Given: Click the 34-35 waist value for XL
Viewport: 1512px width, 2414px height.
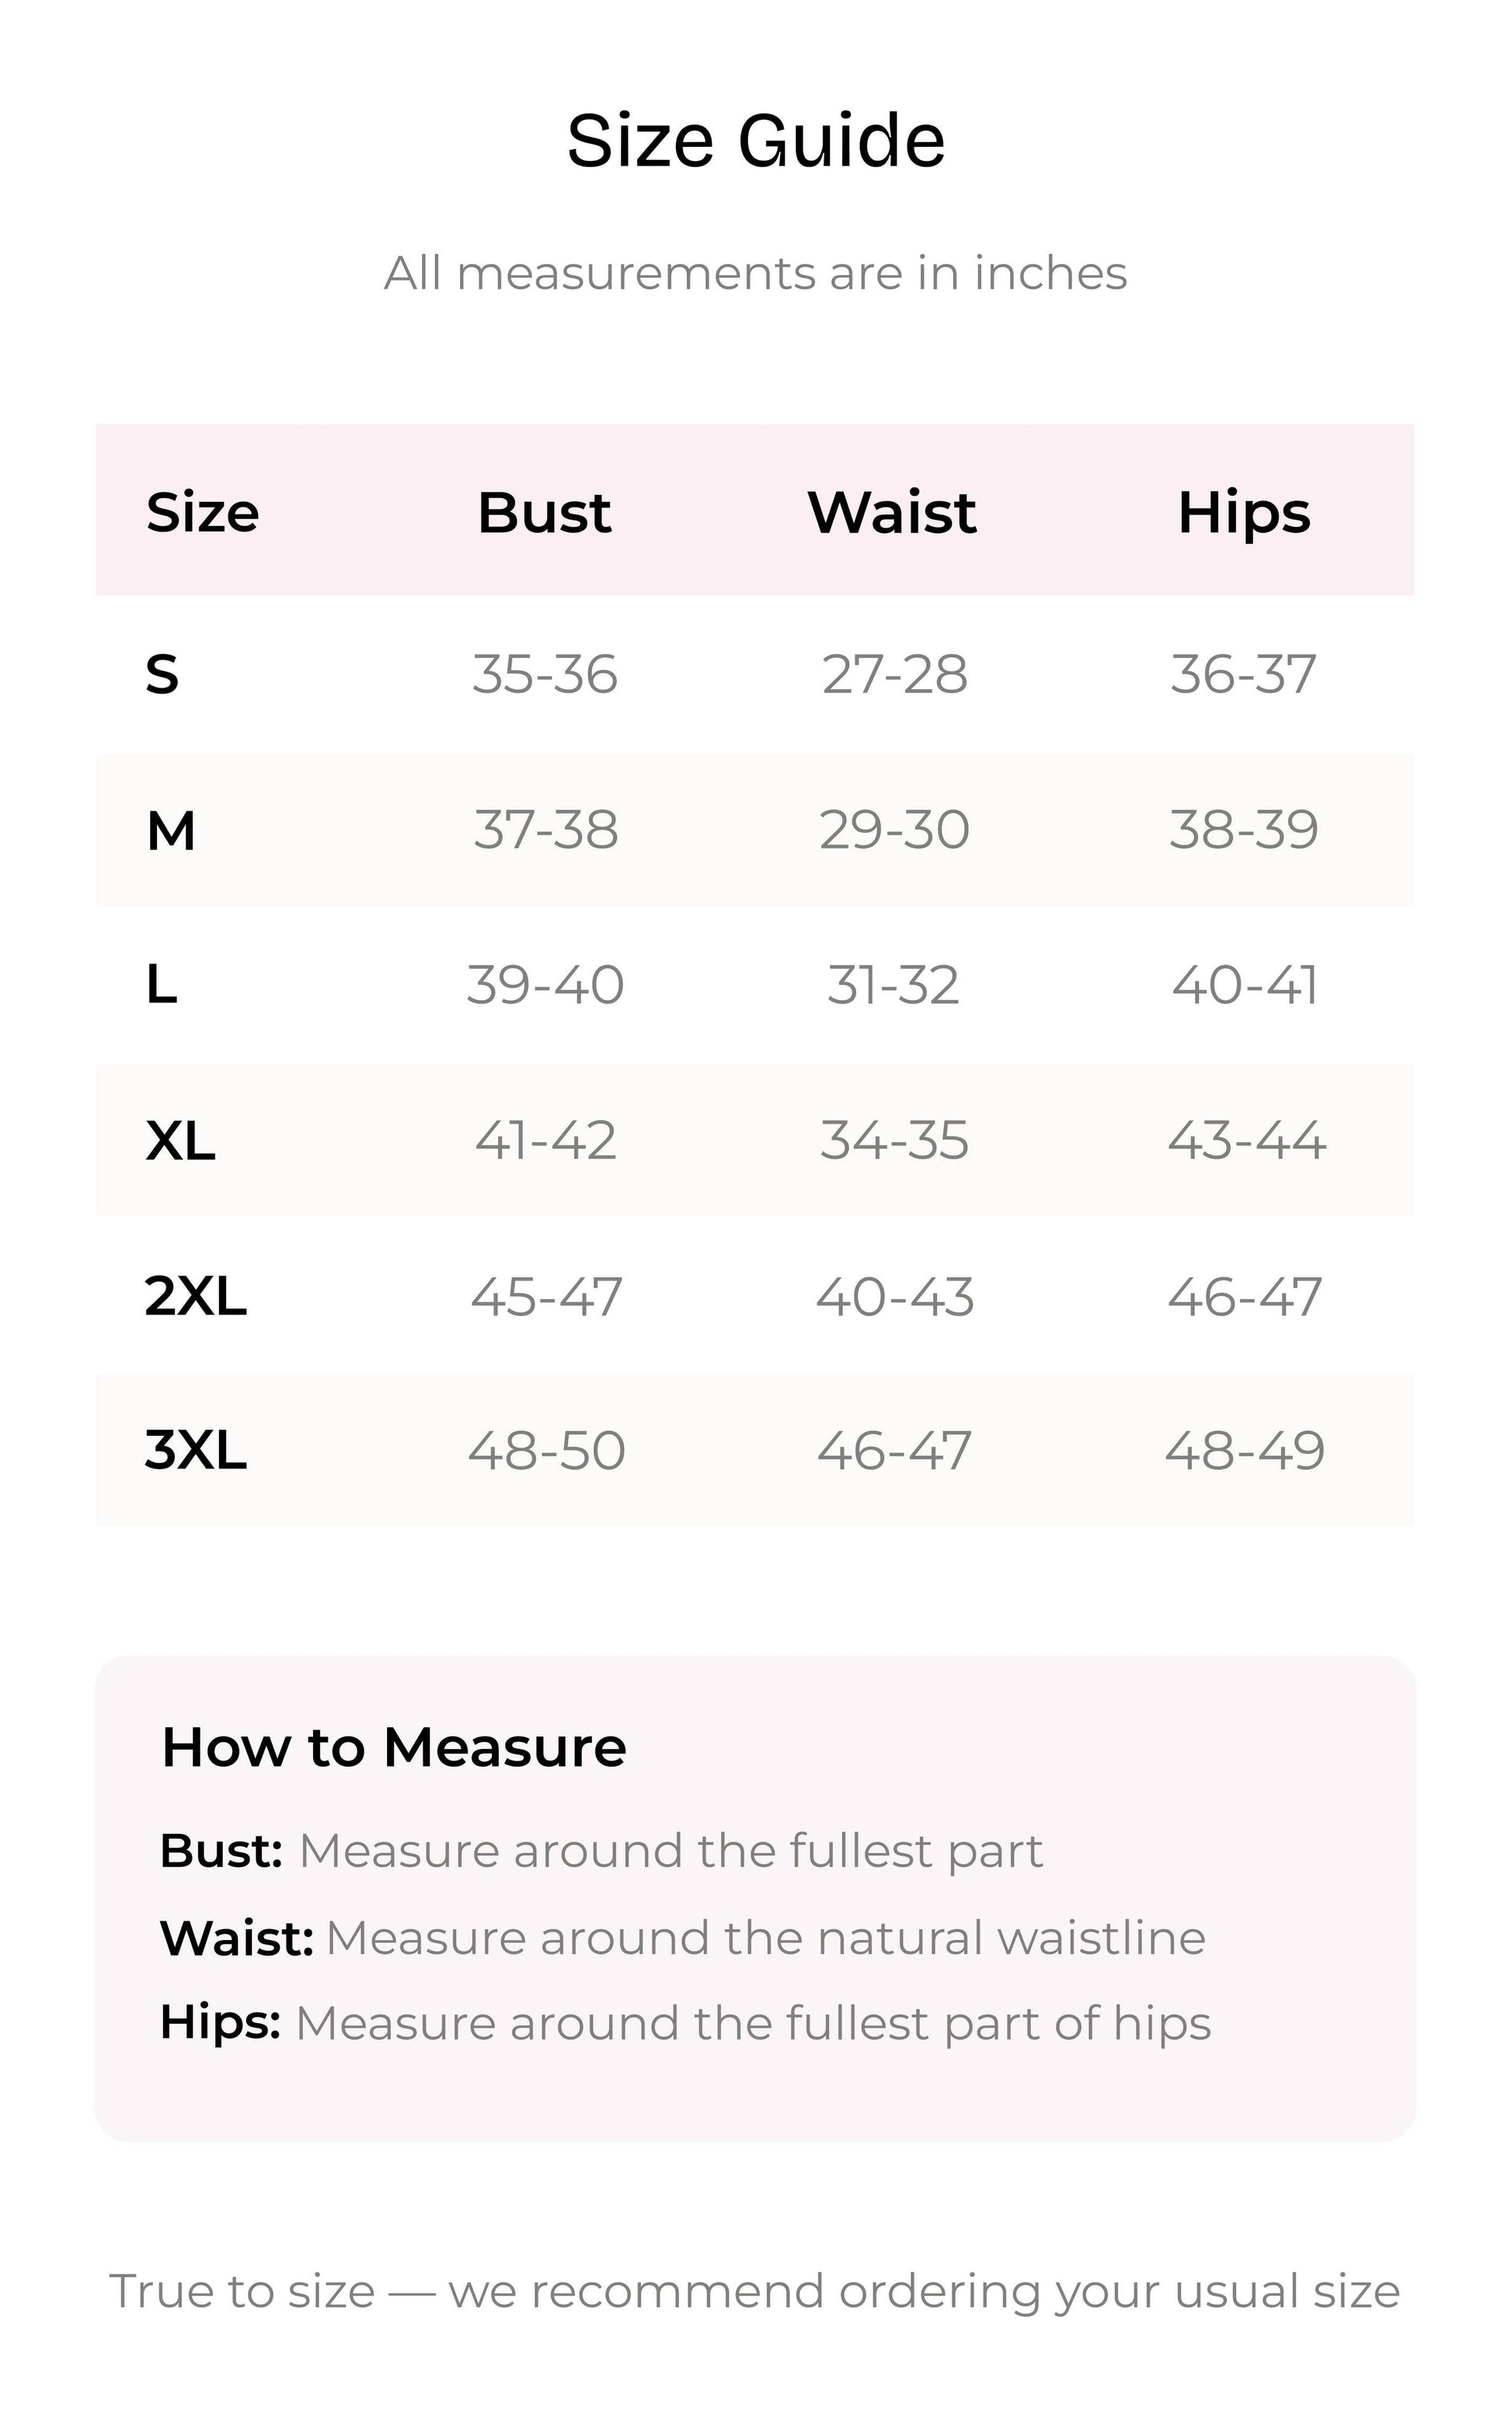Looking at the screenshot, I should pyautogui.click(x=894, y=1140).
